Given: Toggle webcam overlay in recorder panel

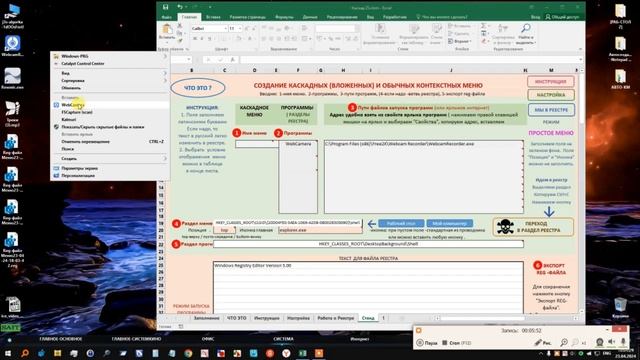Looking at the screenshot, I should point(599,342).
